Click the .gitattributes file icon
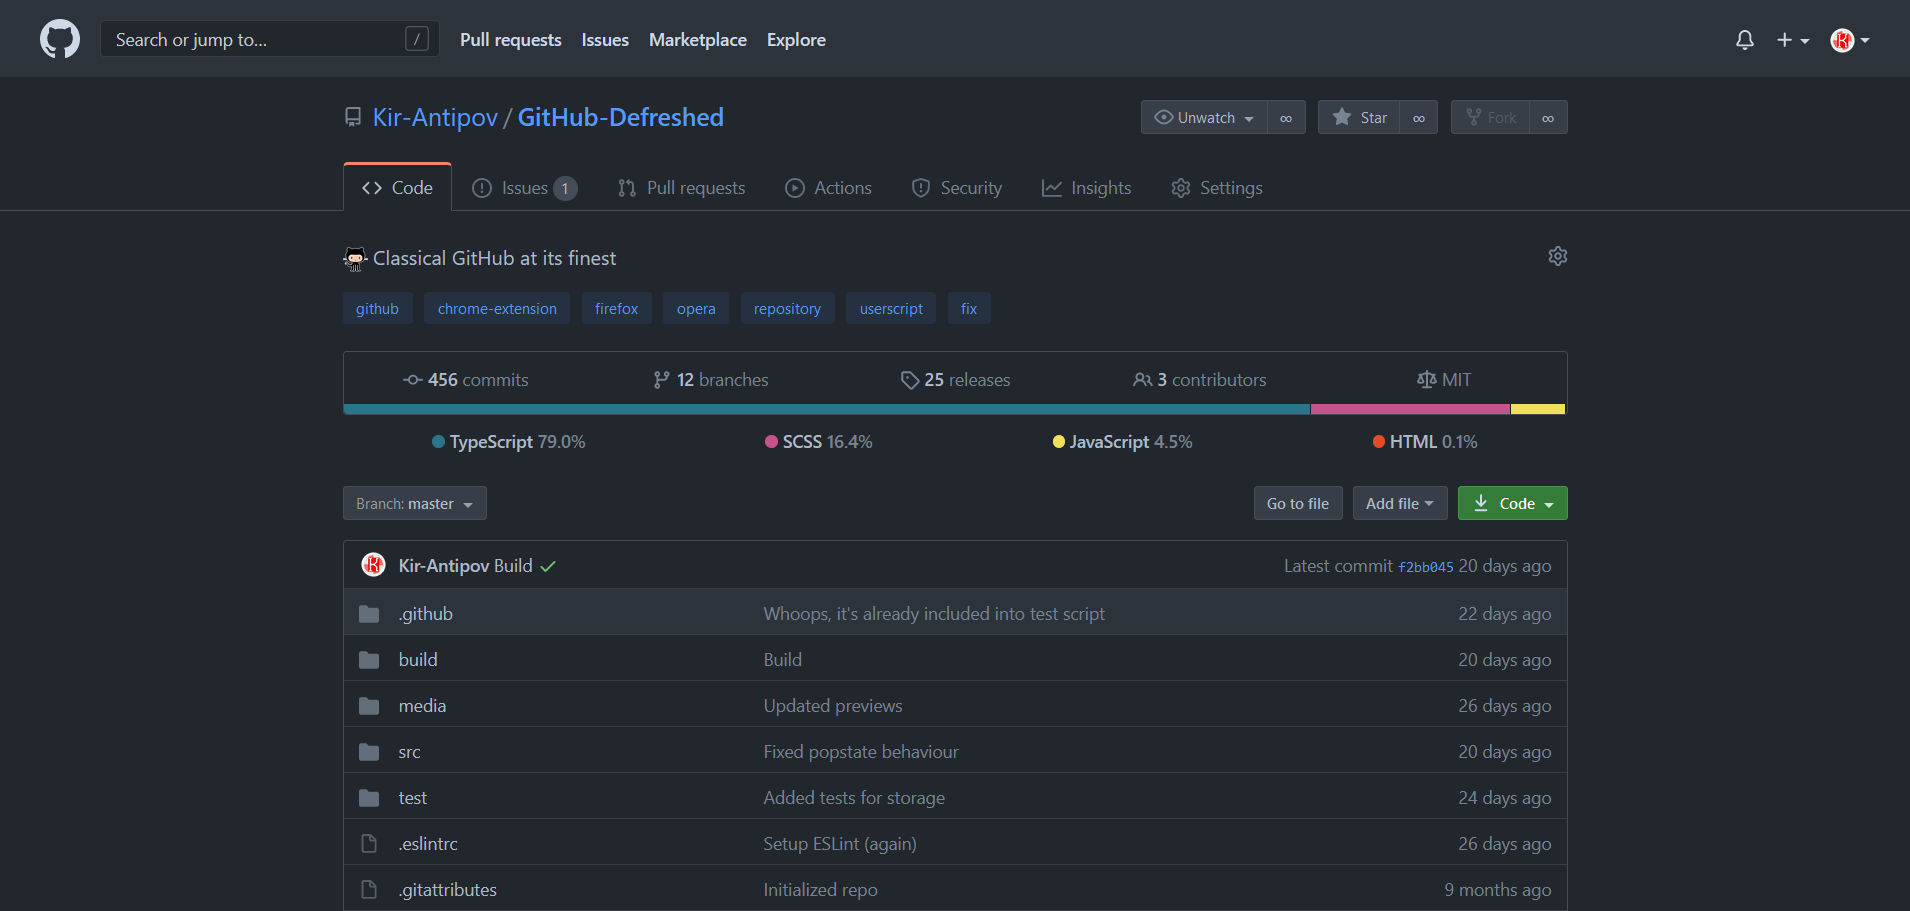This screenshot has width=1910, height=911. pyautogui.click(x=369, y=890)
